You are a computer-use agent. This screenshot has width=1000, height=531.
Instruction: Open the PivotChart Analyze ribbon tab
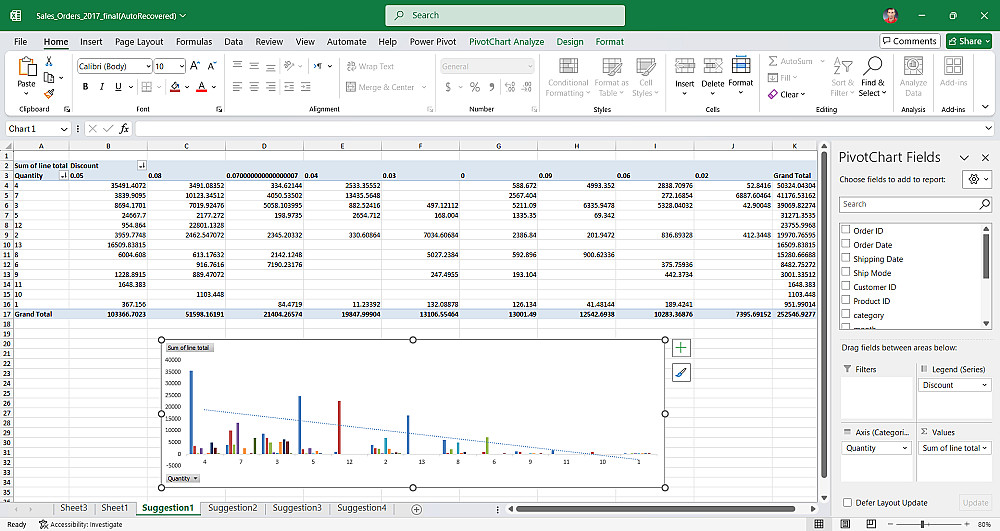point(506,41)
